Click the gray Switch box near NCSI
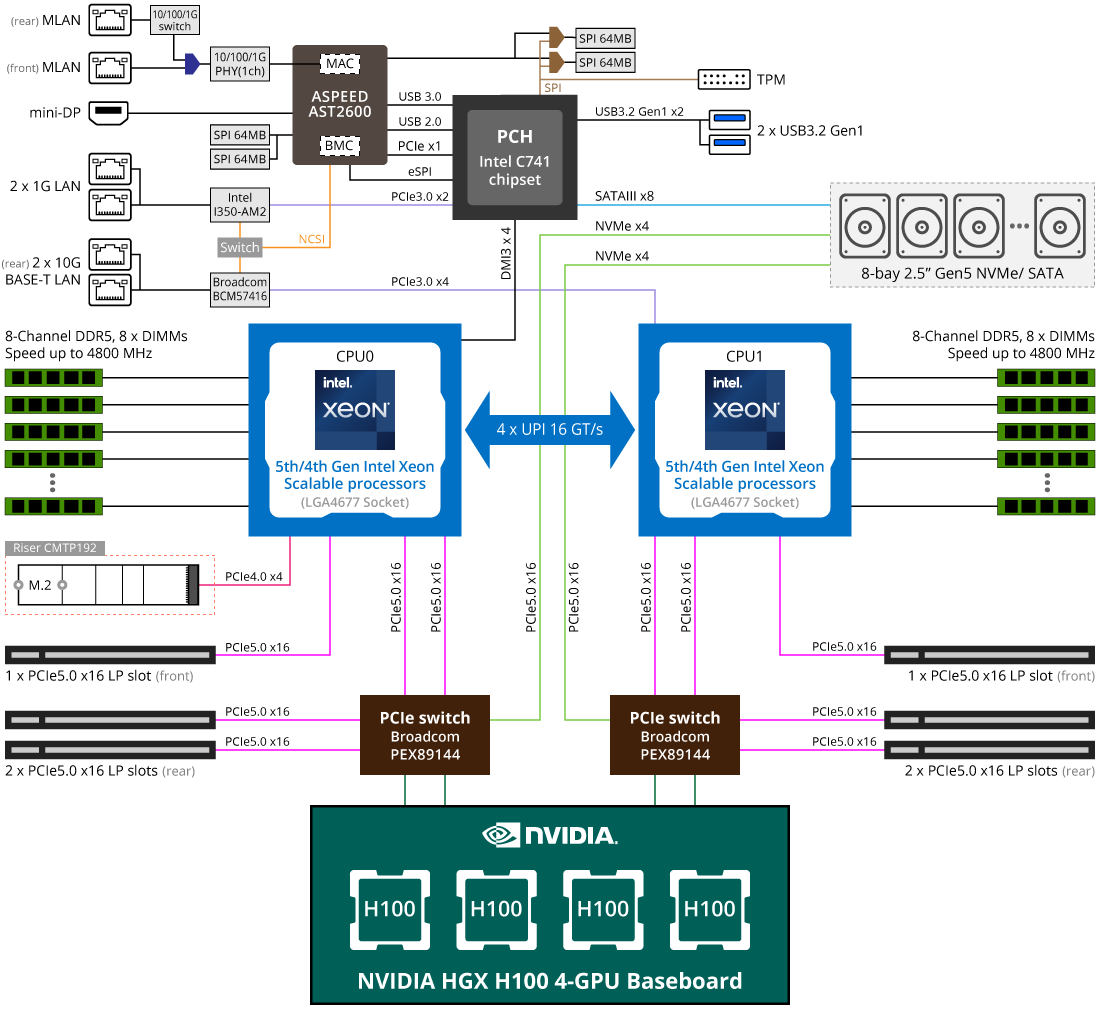This screenshot has width=1100, height=1010. 240,247
